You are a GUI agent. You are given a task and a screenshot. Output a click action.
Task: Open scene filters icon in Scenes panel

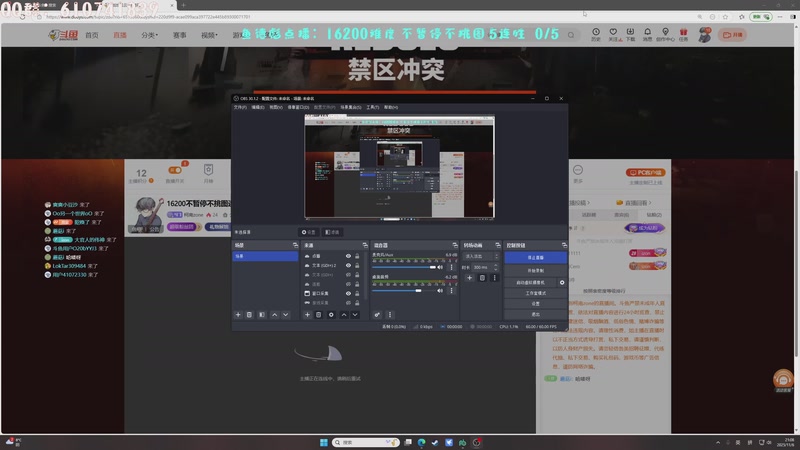pos(262,315)
